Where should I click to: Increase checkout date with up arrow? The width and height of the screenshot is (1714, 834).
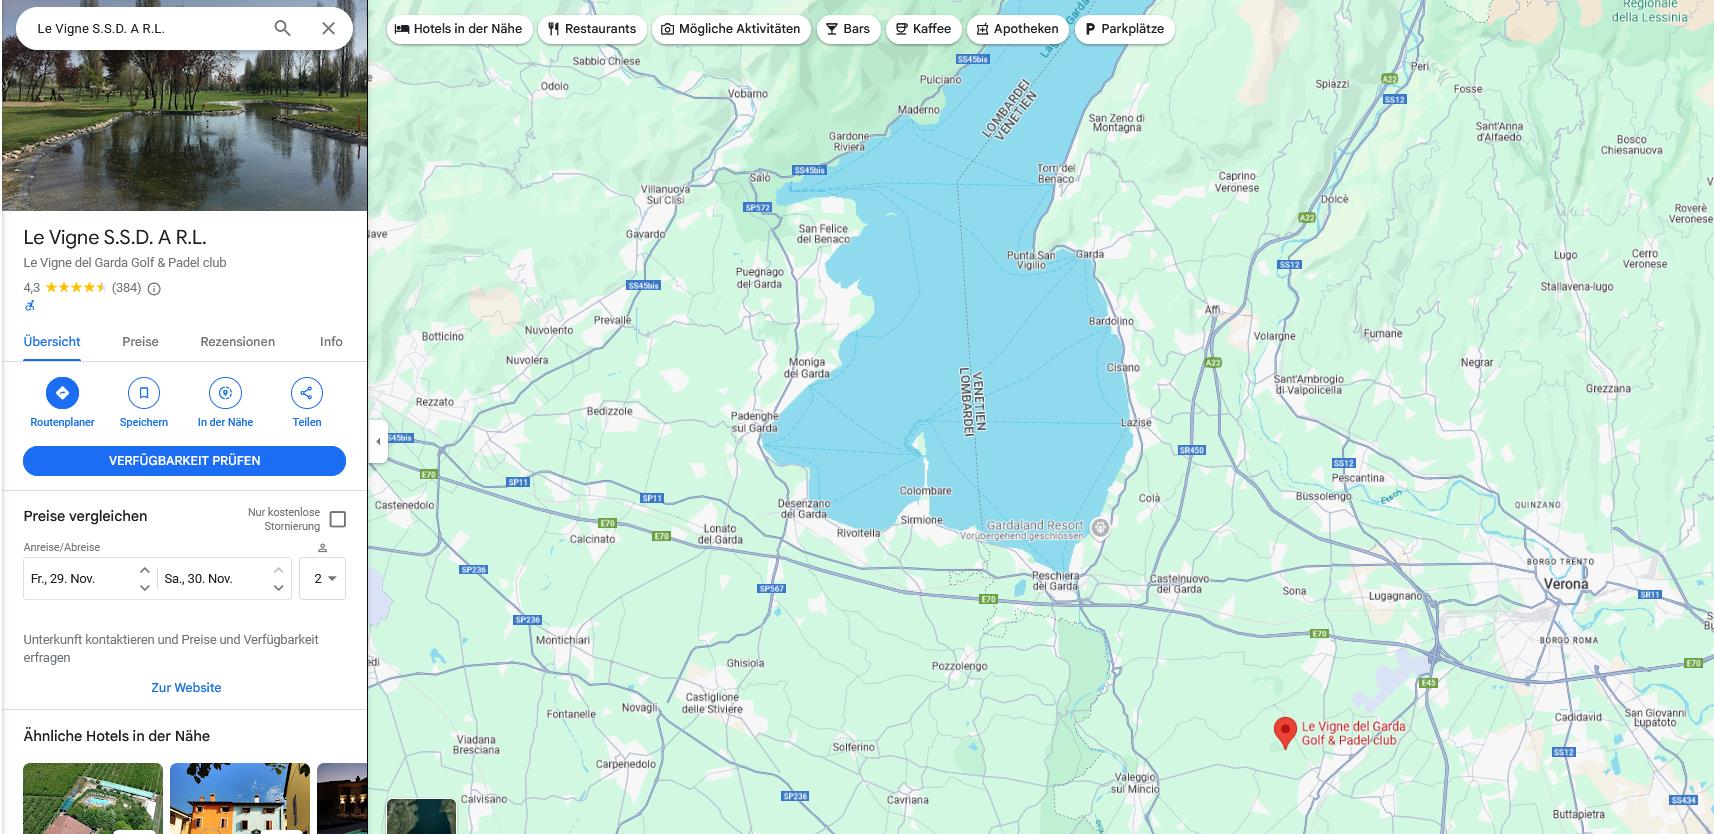pyautogui.click(x=278, y=570)
